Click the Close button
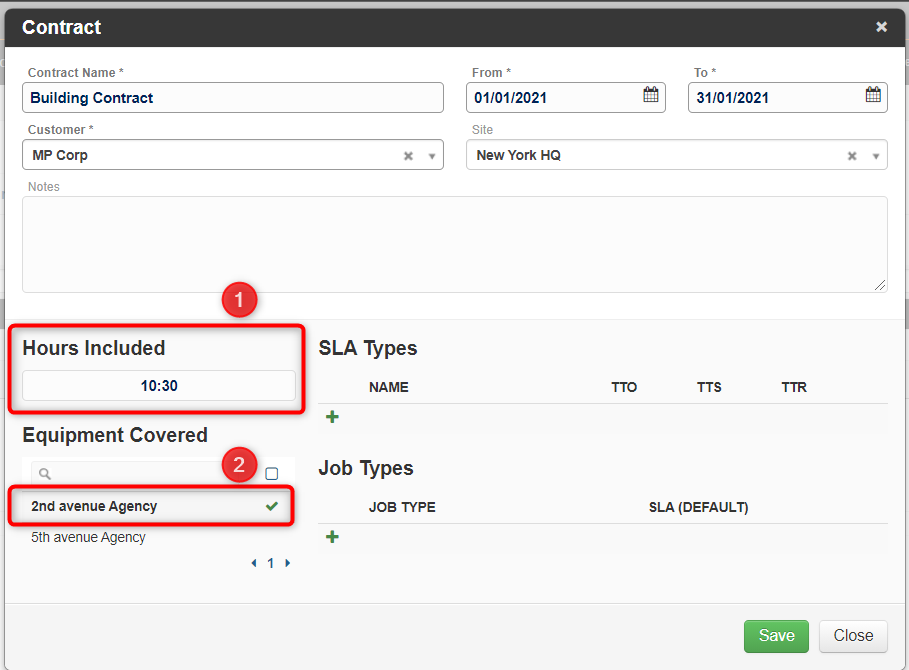Viewport: 909px width, 670px height. coord(853,636)
